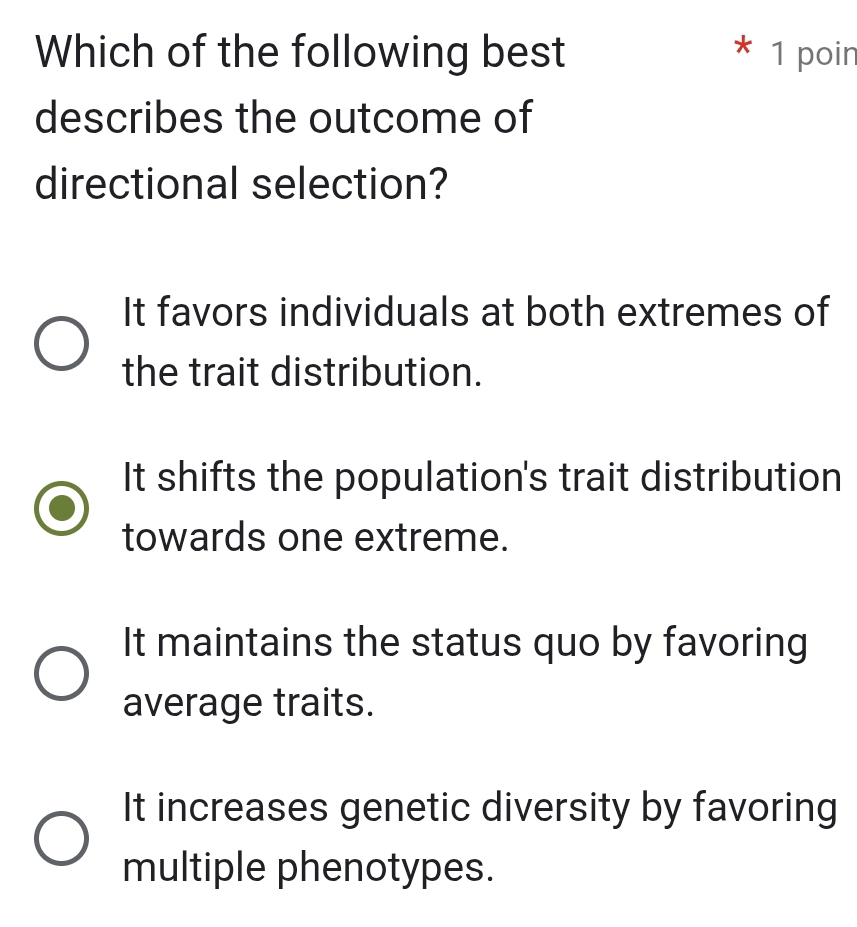This screenshot has width=857, height=927.
Task: Select the radio button for 'both extremes' option
Action: point(62,342)
